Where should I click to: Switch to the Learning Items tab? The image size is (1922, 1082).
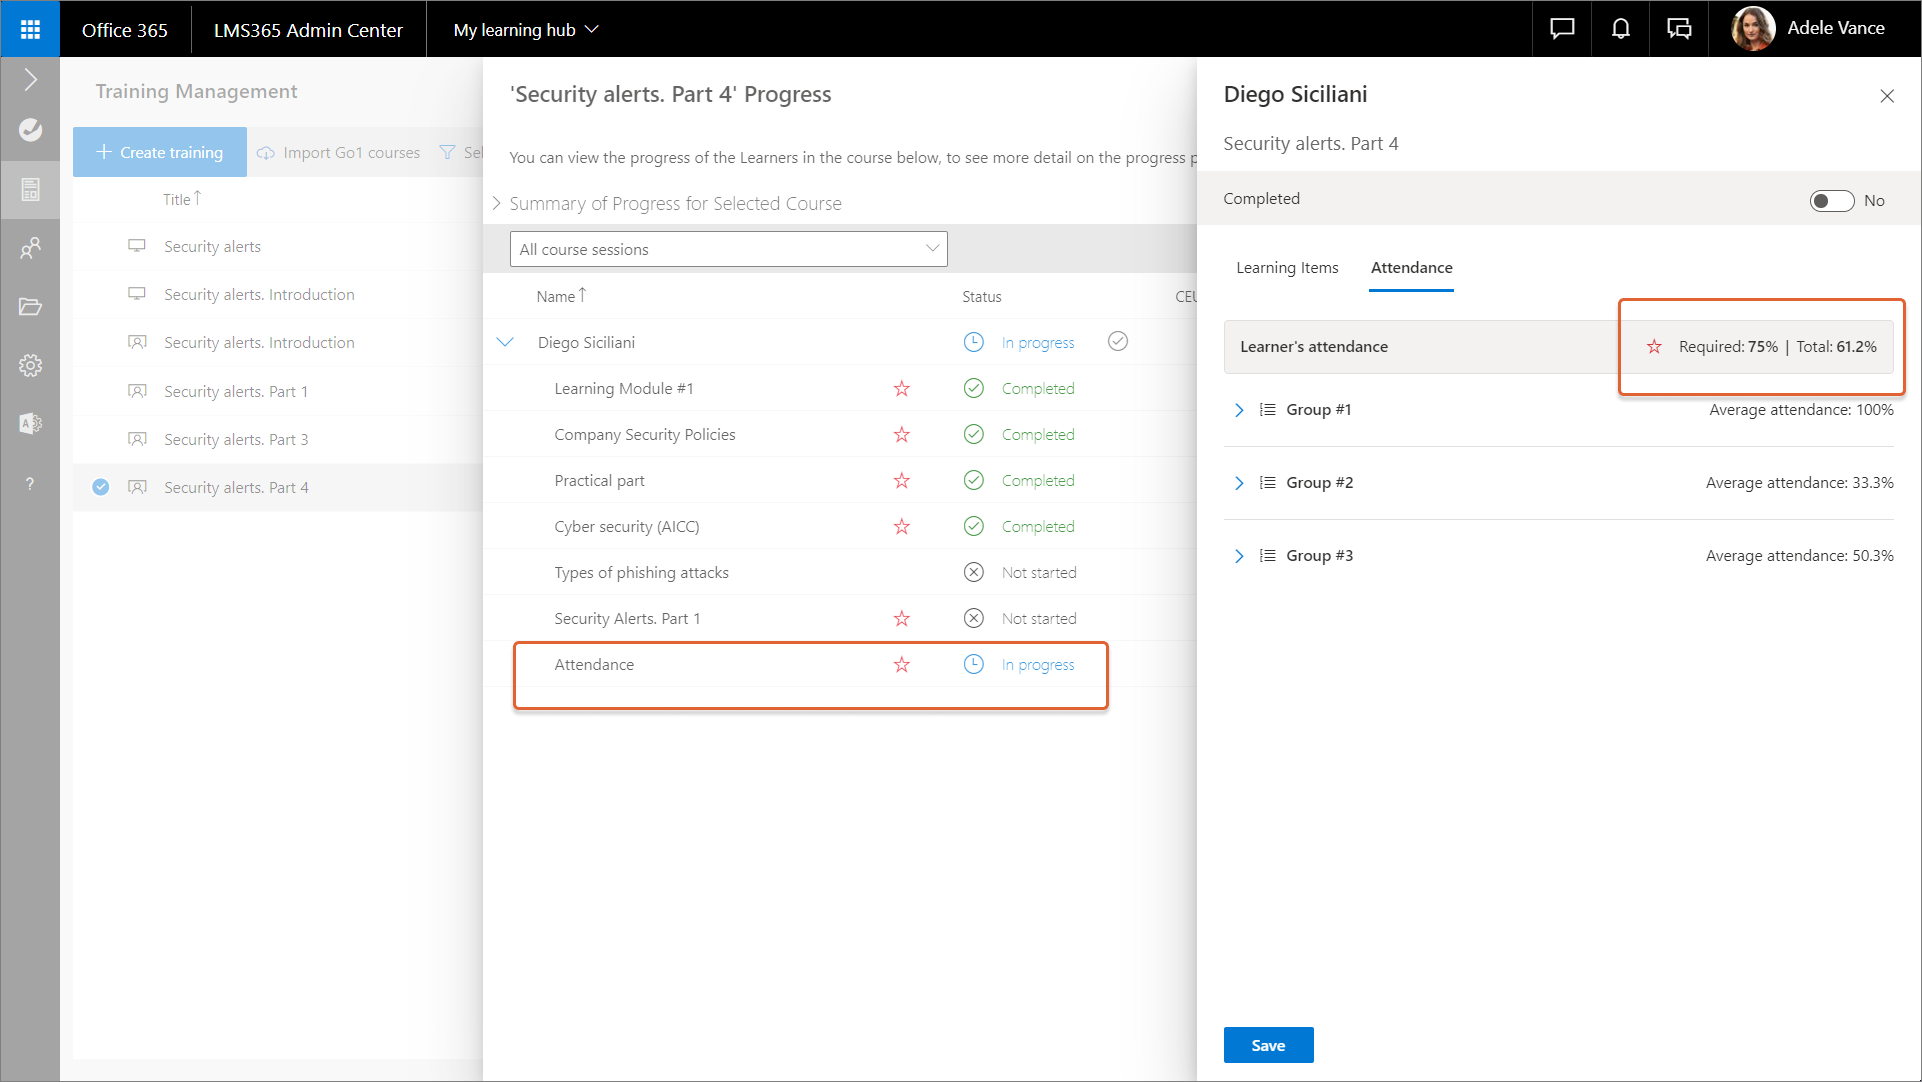pyautogui.click(x=1287, y=268)
